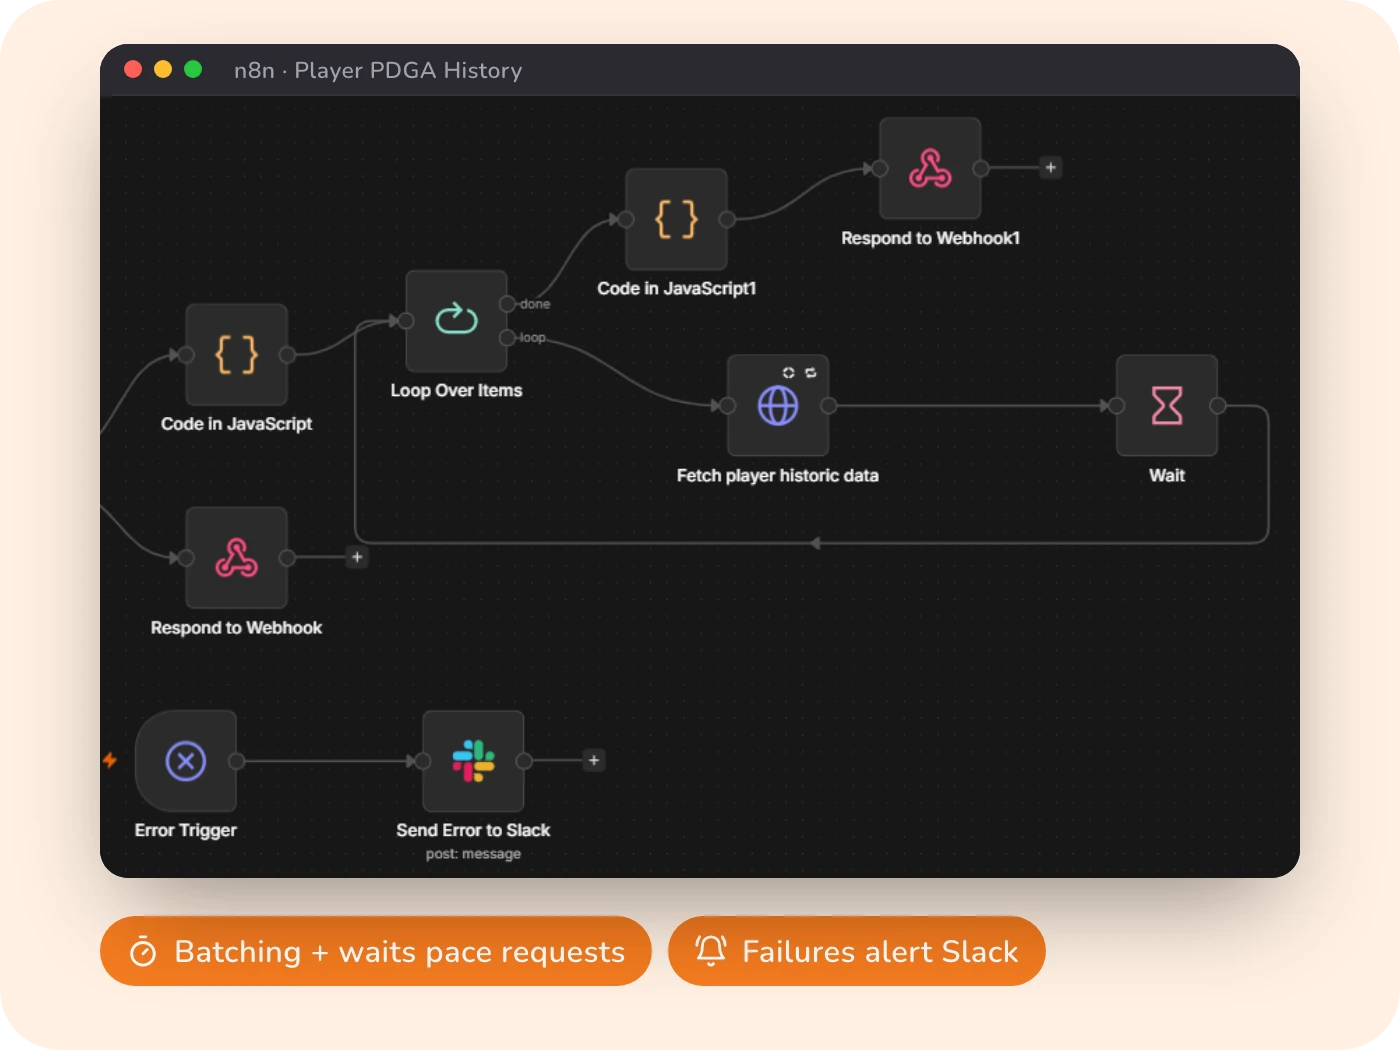Click the bell icon in the Failures badge
Image resolution: width=1400 pixels, height=1050 pixels.
pos(711,951)
